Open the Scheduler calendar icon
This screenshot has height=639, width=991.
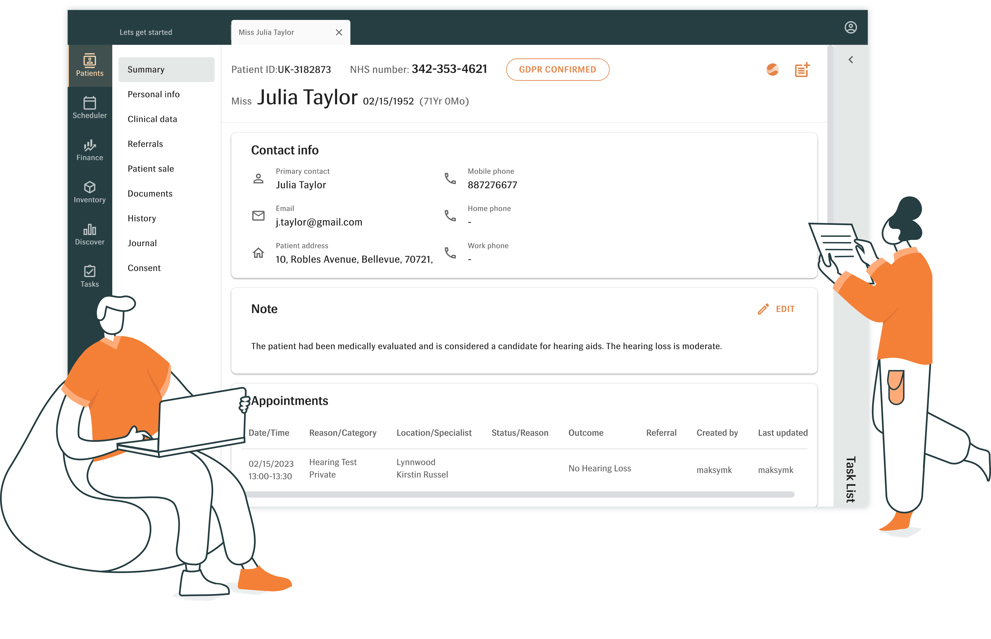pyautogui.click(x=89, y=107)
